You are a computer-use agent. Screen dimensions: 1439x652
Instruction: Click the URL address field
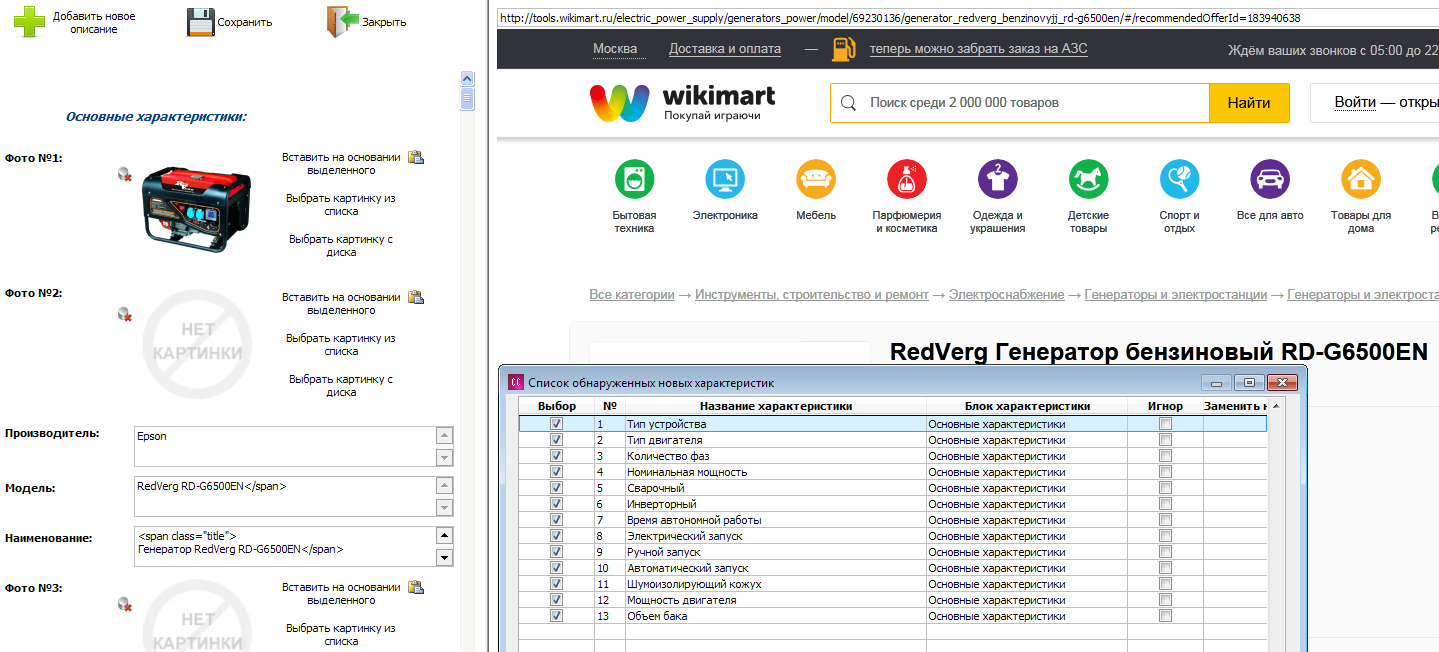click(966, 17)
